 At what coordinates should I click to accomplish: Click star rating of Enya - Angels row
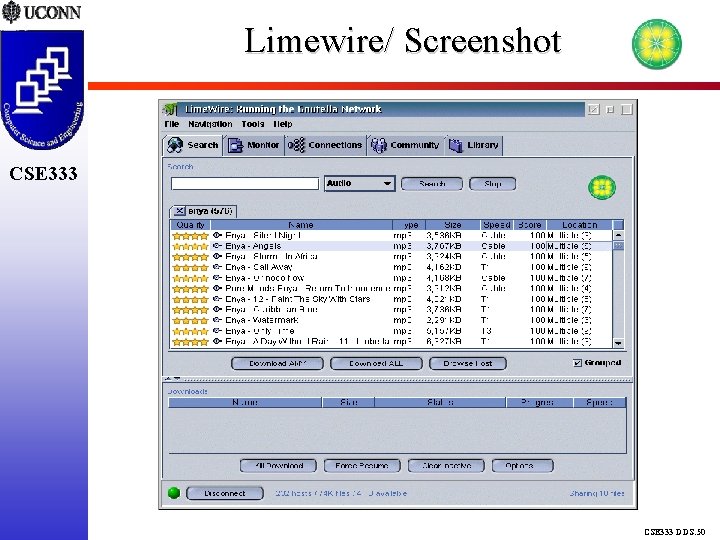click(x=190, y=247)
